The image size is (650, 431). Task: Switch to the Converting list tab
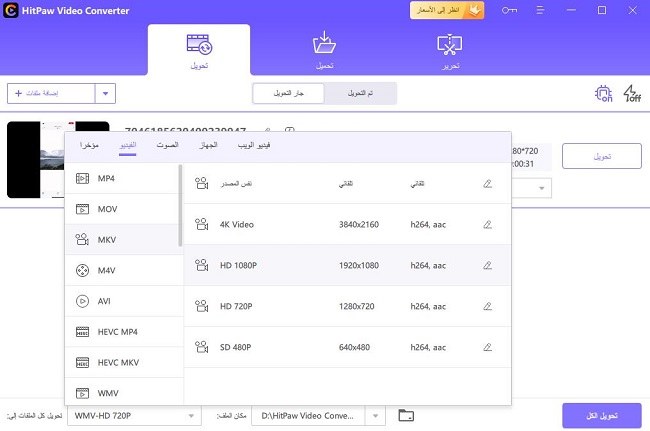pos(289,93)
